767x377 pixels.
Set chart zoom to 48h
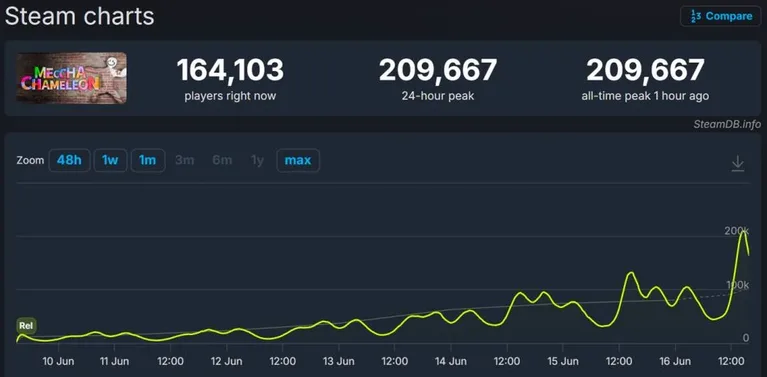69,160
